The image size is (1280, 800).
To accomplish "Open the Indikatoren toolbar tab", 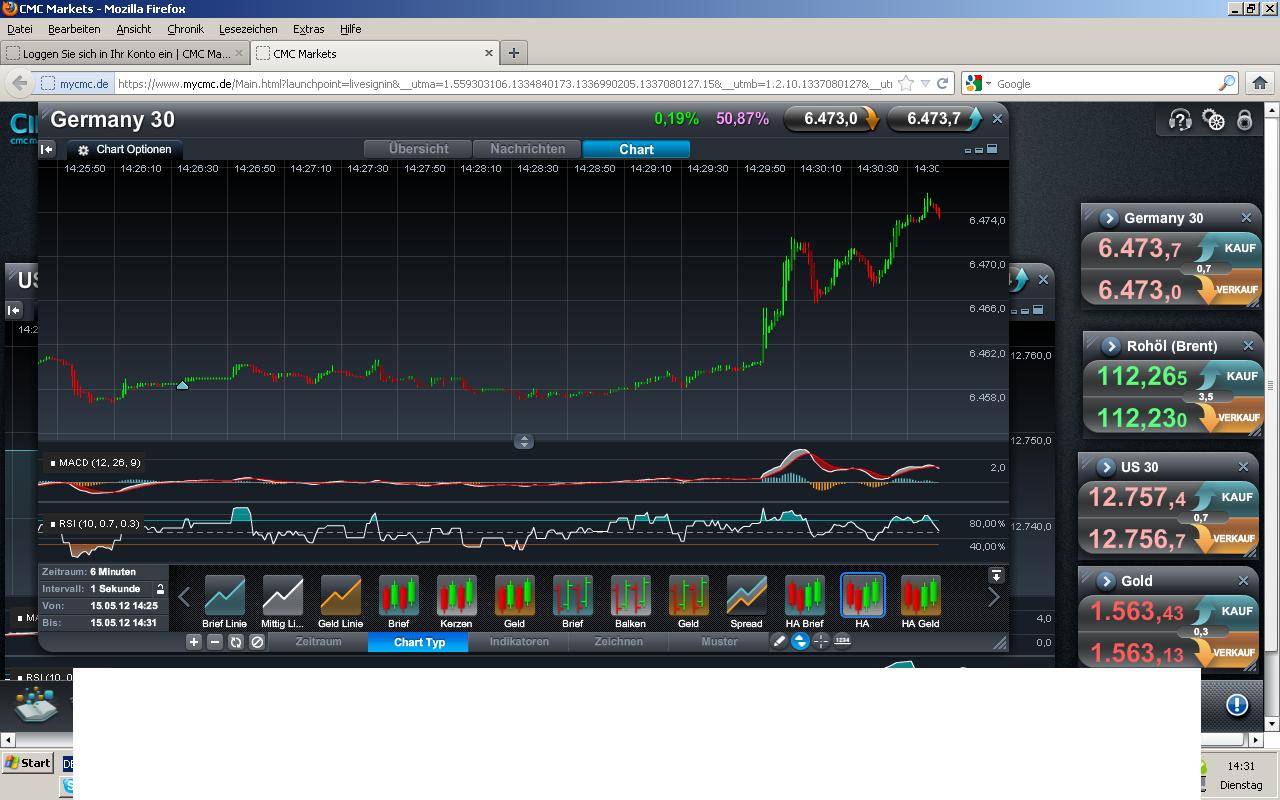I will pos(519,642).
